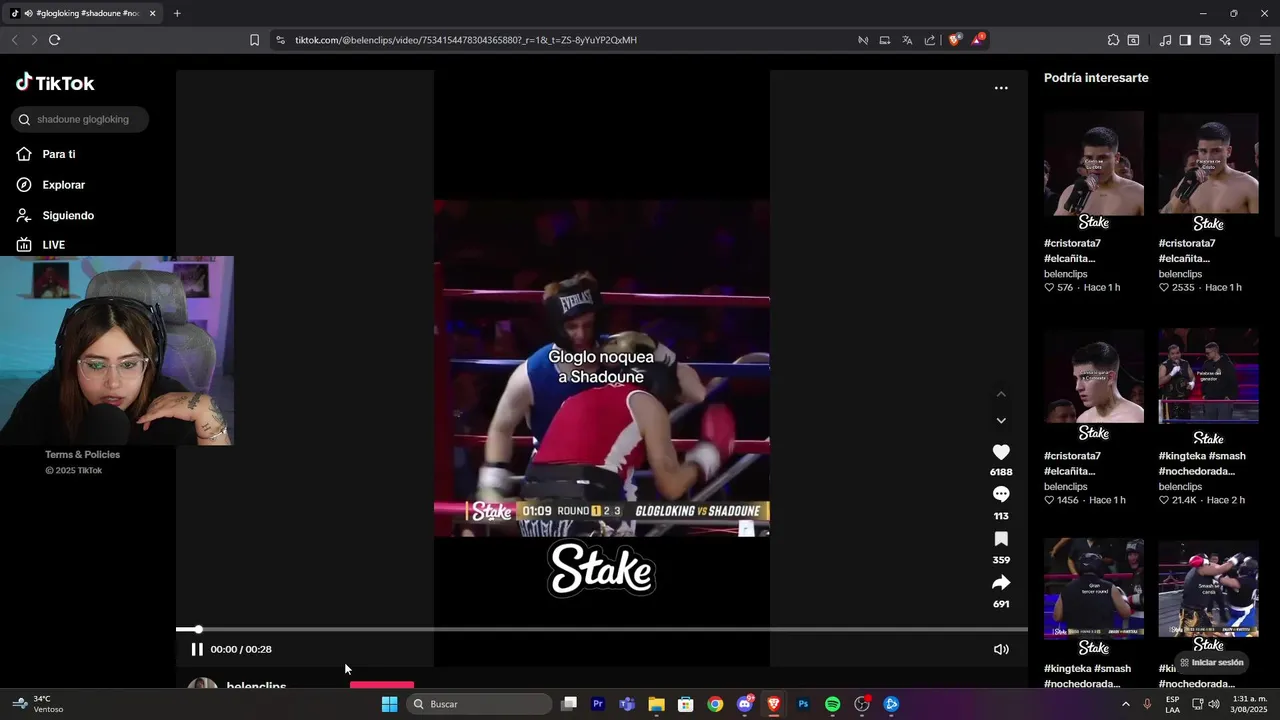Pause the video playback
The image size is (1280, 720).
click(x=197, y=649)
